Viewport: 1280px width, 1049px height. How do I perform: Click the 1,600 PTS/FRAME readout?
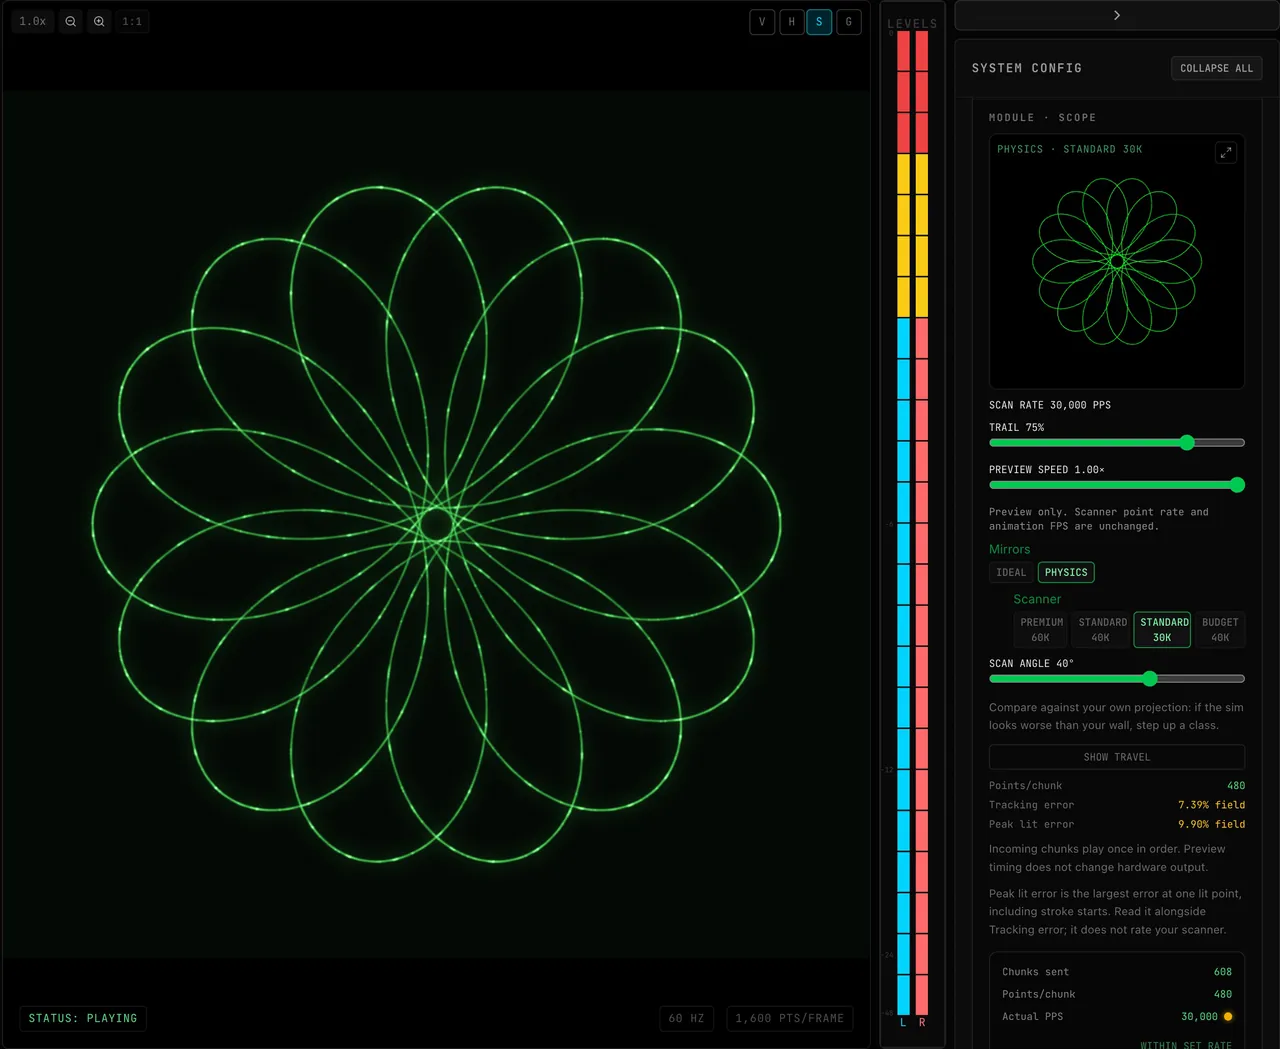pyautogui.click(x=790, y=1018)
